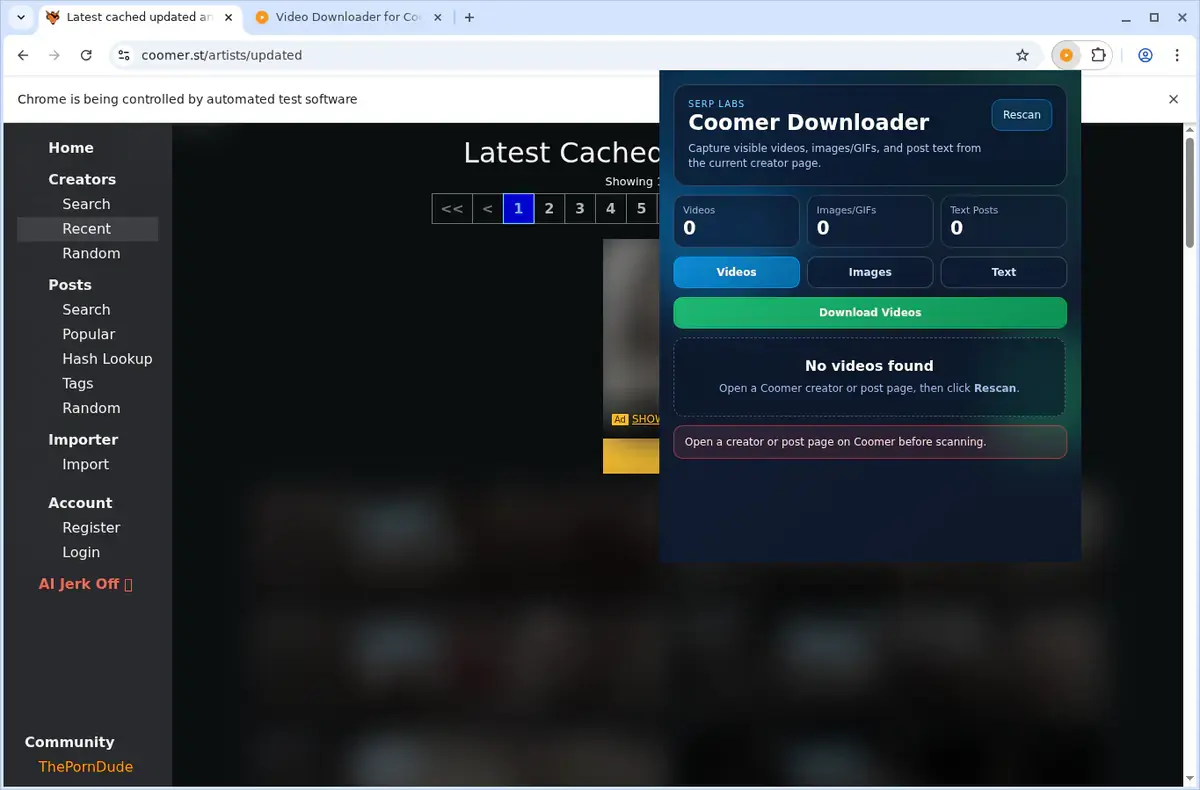The image size is (1200, 790).
Task: Click the 'No videos found' message
Action: coord(869,366)
